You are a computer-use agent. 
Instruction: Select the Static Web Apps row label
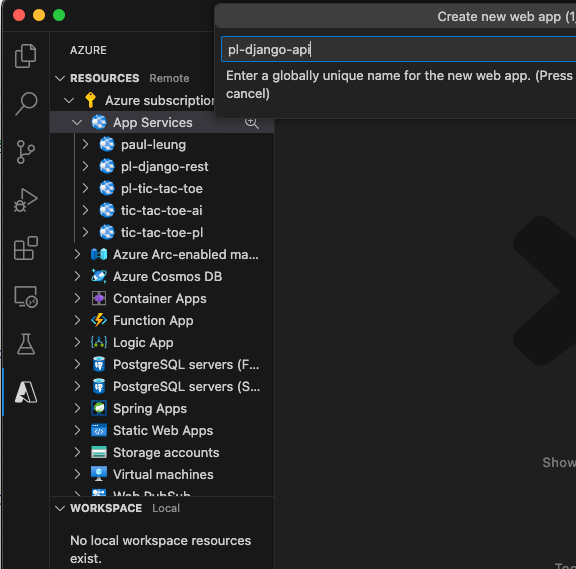[163, 431]
